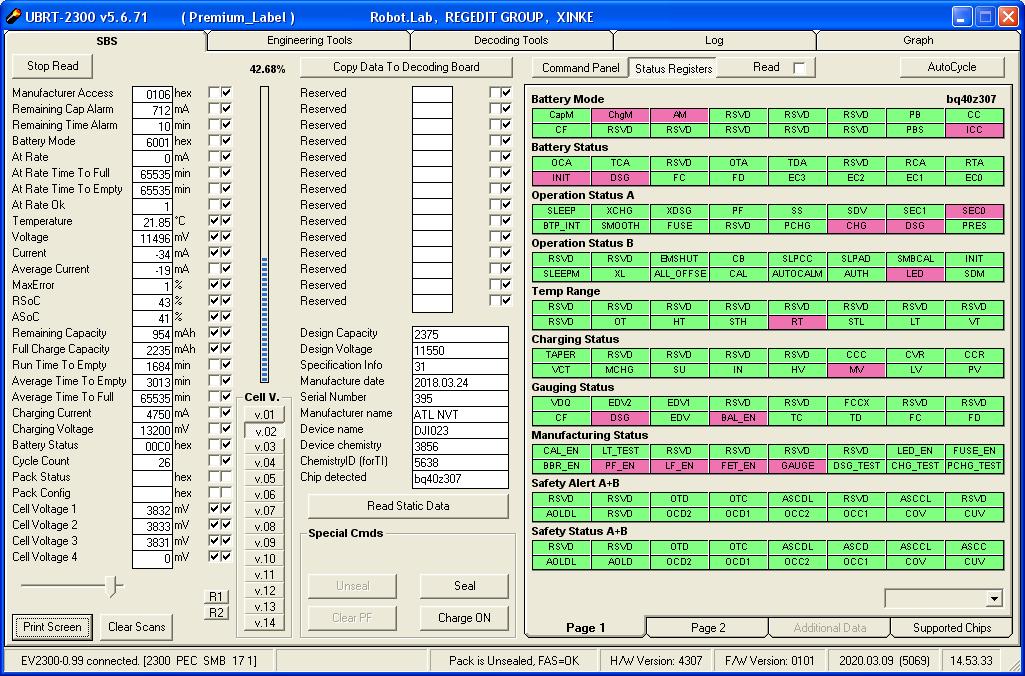Click the Manufacture date field
1025x676 pixels.
(x=460, y=382)
